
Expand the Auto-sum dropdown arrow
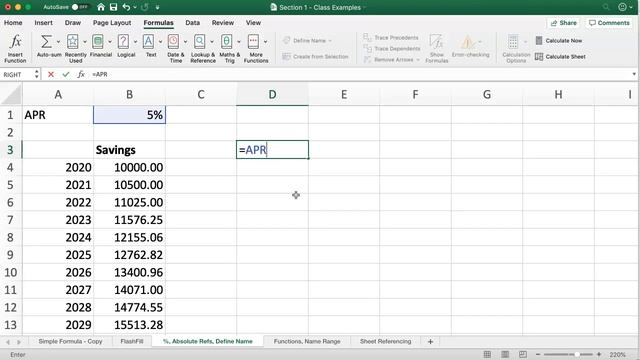click(x=58, y=42)
